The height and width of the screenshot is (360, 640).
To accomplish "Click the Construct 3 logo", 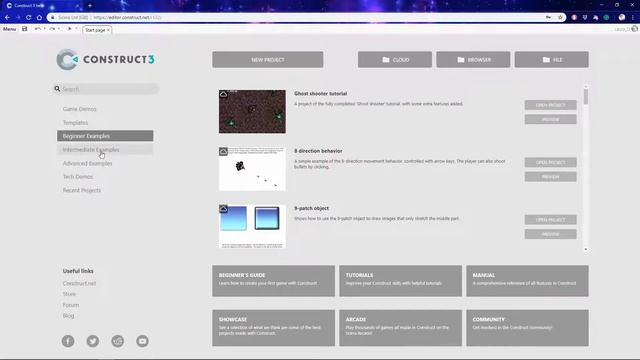I will pos(105,60).
